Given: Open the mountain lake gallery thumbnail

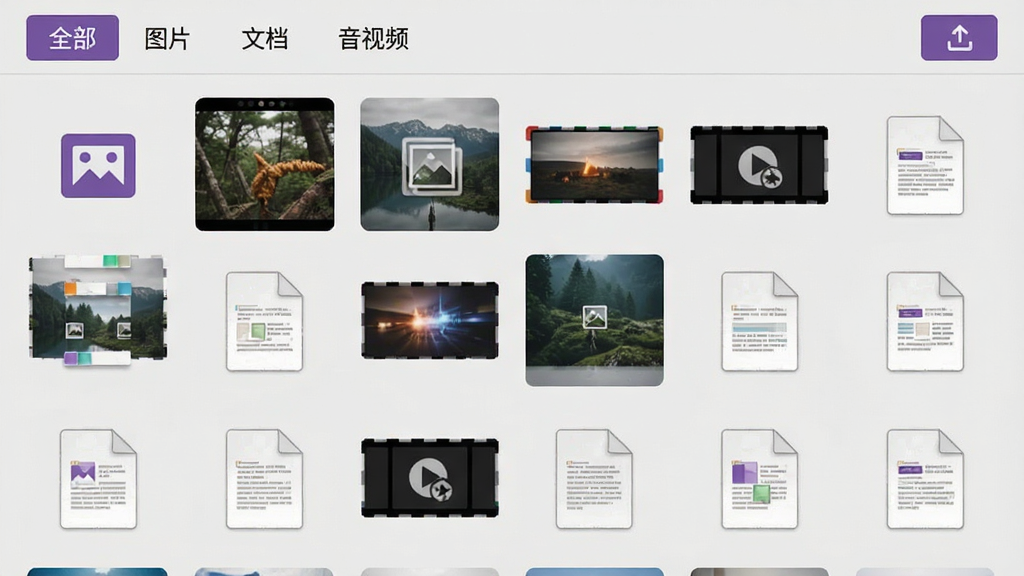Looking at the screenshot, I should point(430,165).
